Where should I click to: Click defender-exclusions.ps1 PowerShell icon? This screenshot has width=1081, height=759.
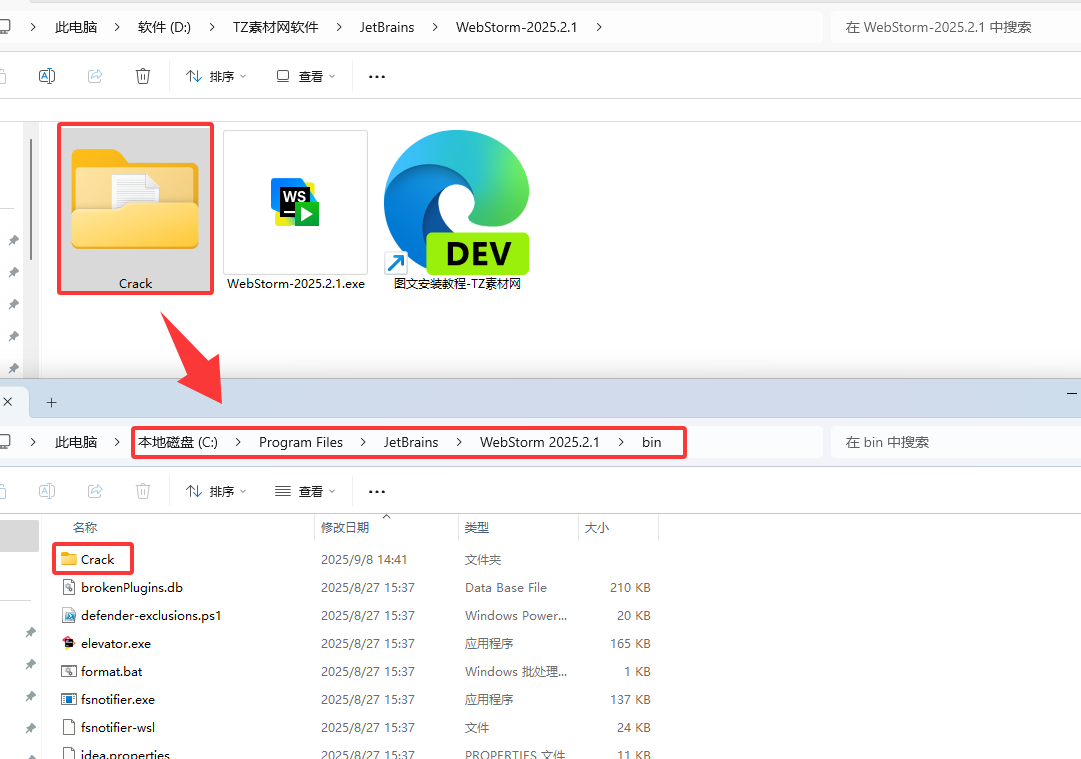[x=68, y=615]
